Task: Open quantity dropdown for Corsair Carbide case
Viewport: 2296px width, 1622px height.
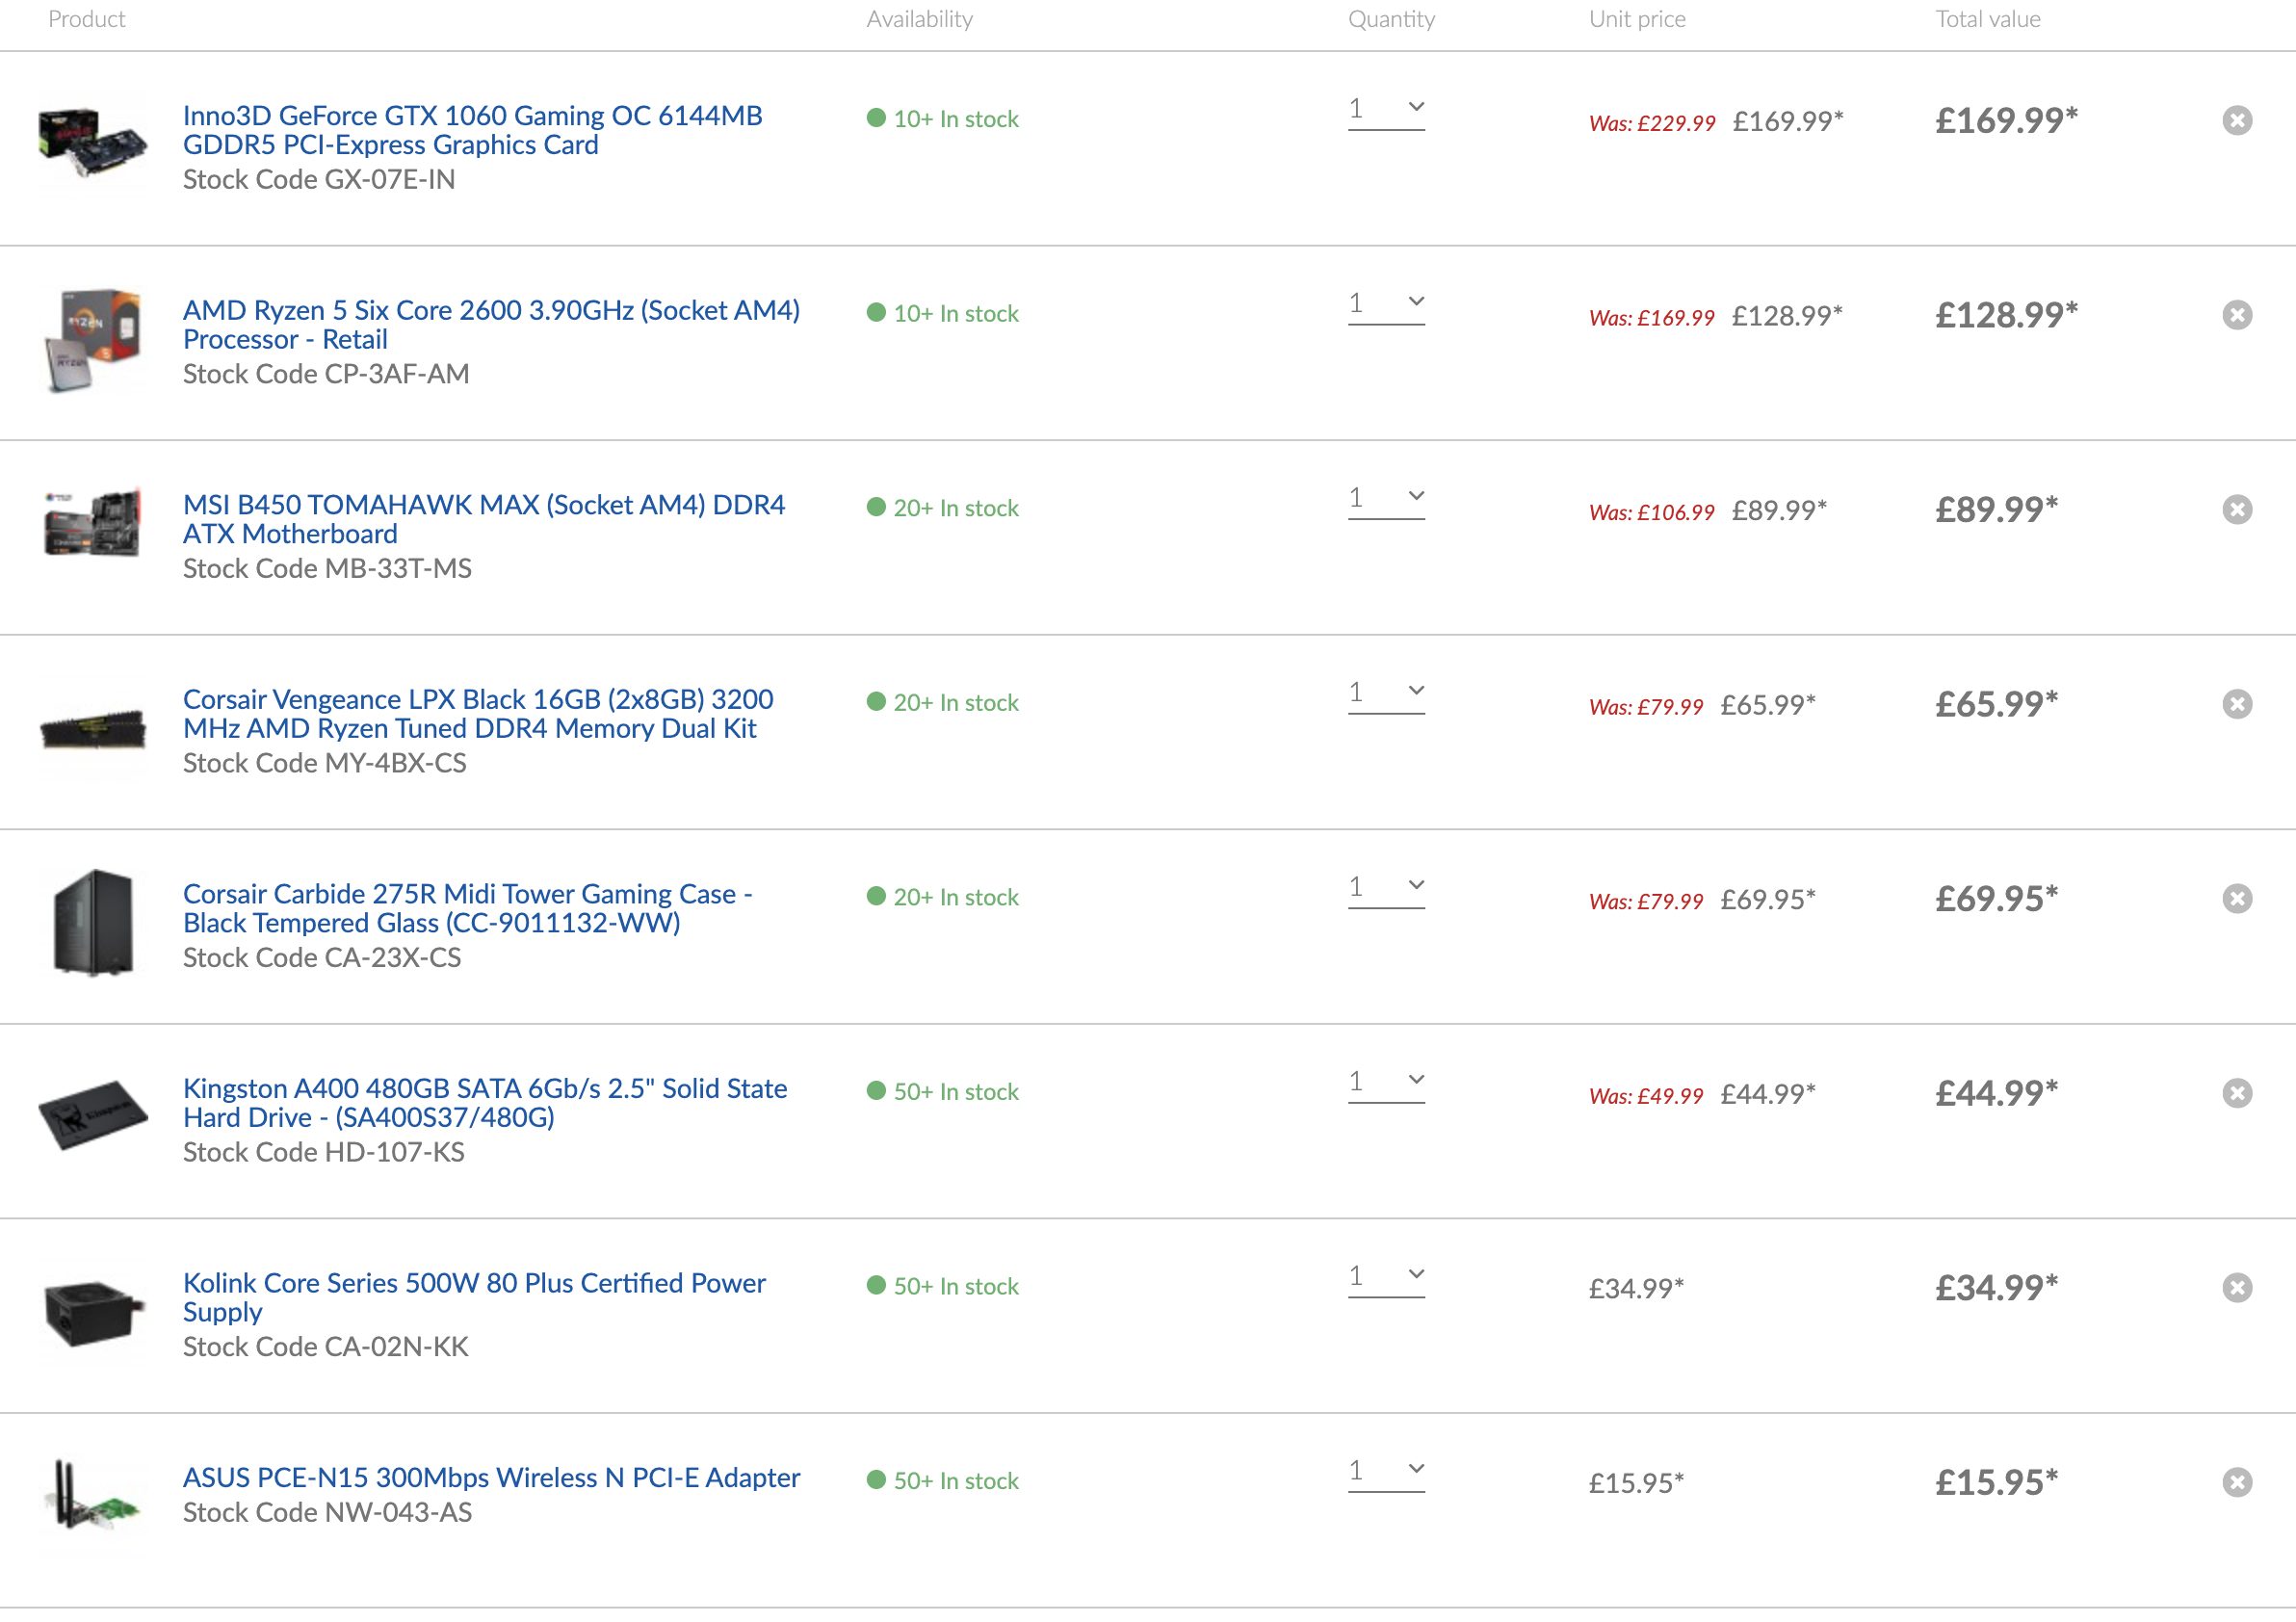Action: (x=1386, y=889)
